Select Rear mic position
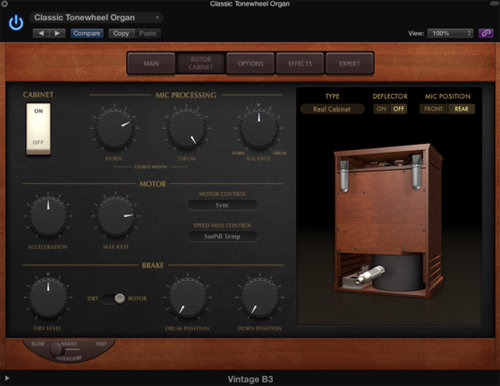500x386 pixels. pyautogui.click(x=461, y=109)
